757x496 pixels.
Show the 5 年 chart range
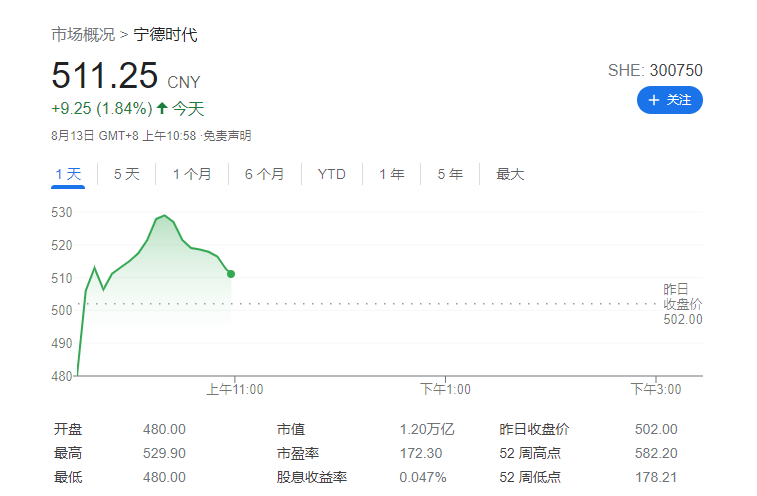tap(450, 174)
